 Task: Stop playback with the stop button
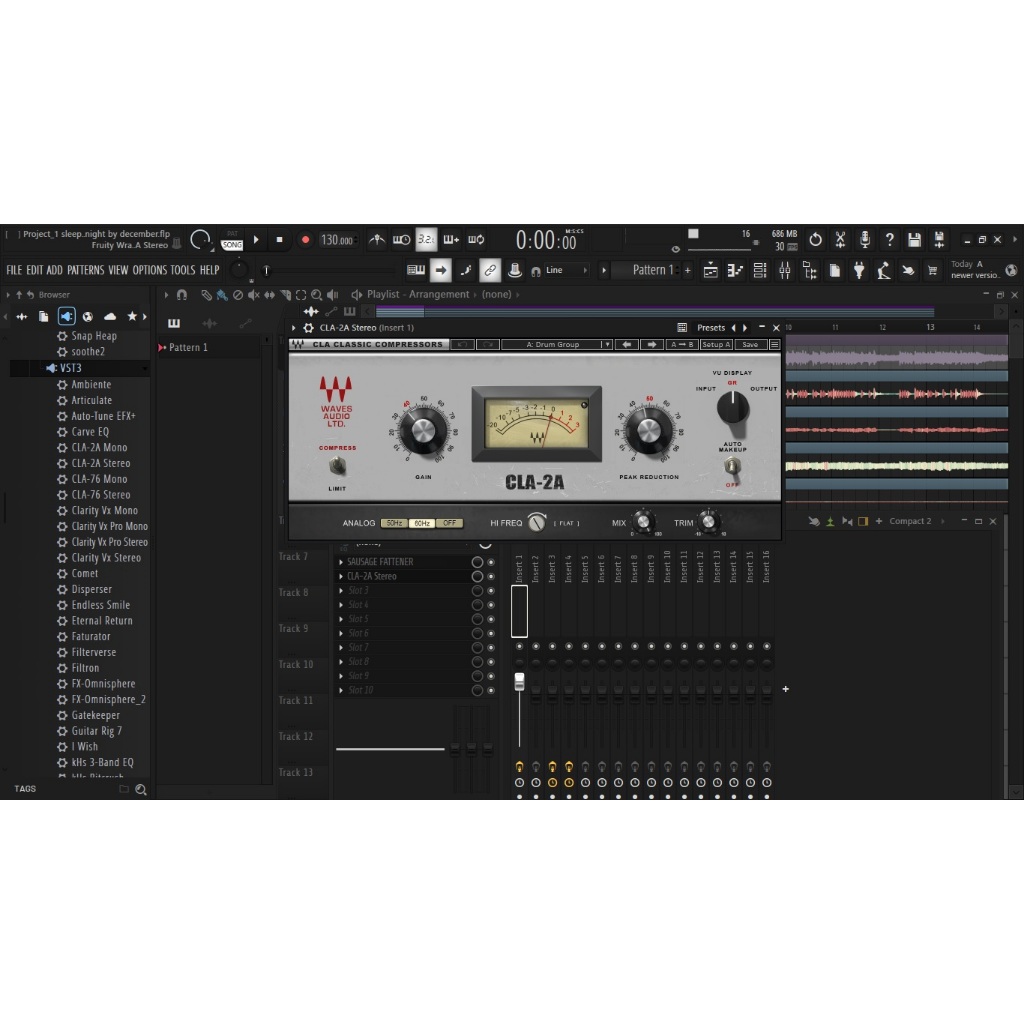point(280,240)
